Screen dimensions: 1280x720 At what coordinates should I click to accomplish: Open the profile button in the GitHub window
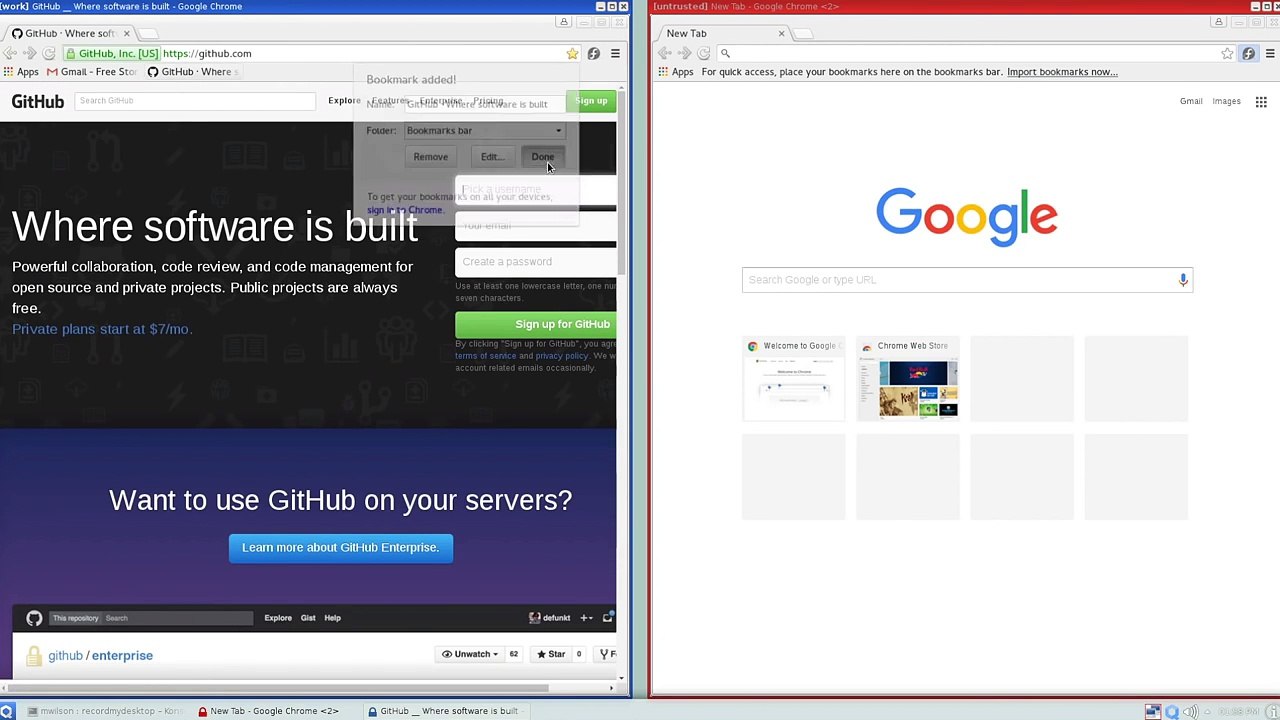click(564, 22)
